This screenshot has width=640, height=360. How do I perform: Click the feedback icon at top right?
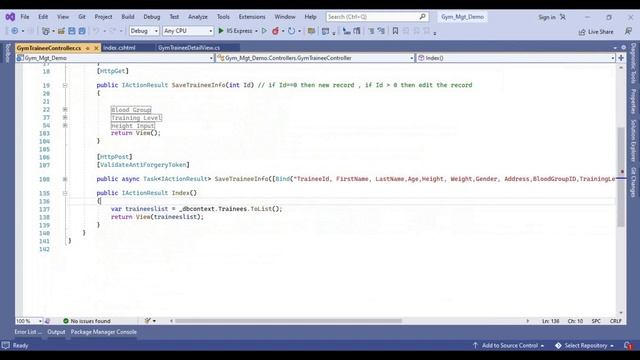pos(628,31)
